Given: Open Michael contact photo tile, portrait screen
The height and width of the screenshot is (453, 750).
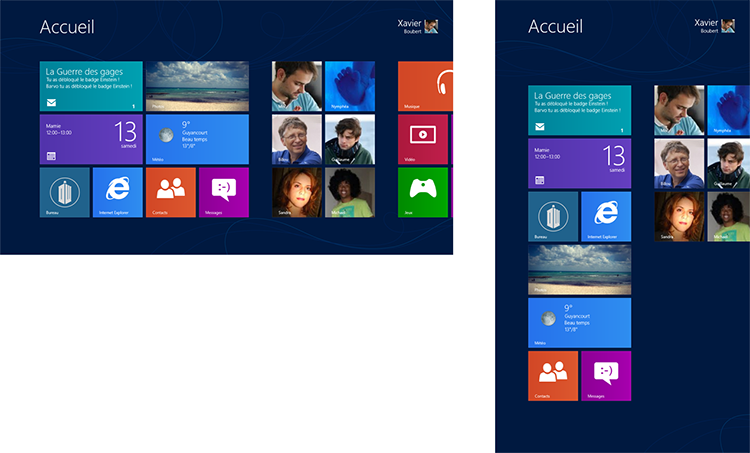Looking at the screenshot, I should pyautogui.click(x=728, y=216).
